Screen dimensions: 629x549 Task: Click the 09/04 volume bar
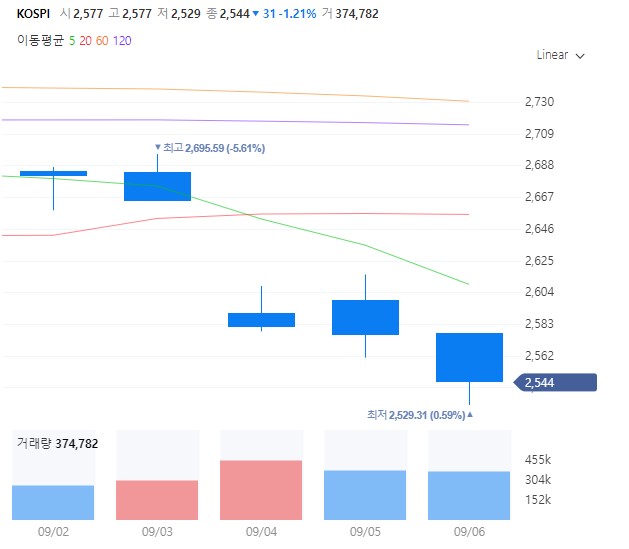(261, 490)
